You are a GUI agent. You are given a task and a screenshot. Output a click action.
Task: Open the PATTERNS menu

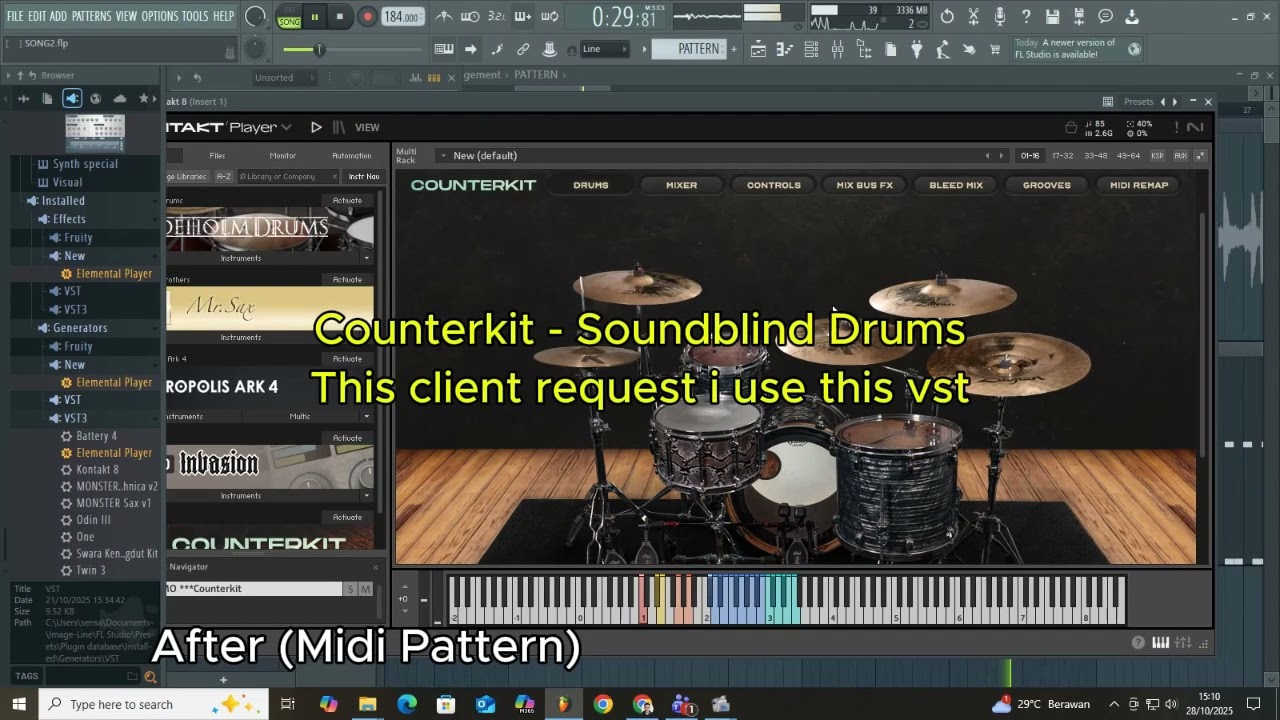coord(91,17)
